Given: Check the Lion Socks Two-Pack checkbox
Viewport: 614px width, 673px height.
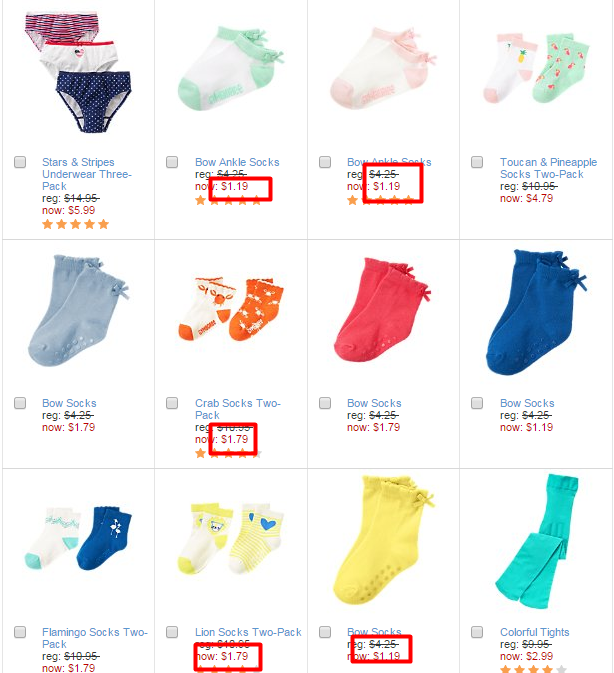Looking at the screenshot, I should pyautogui.click(x=172, y=632).
